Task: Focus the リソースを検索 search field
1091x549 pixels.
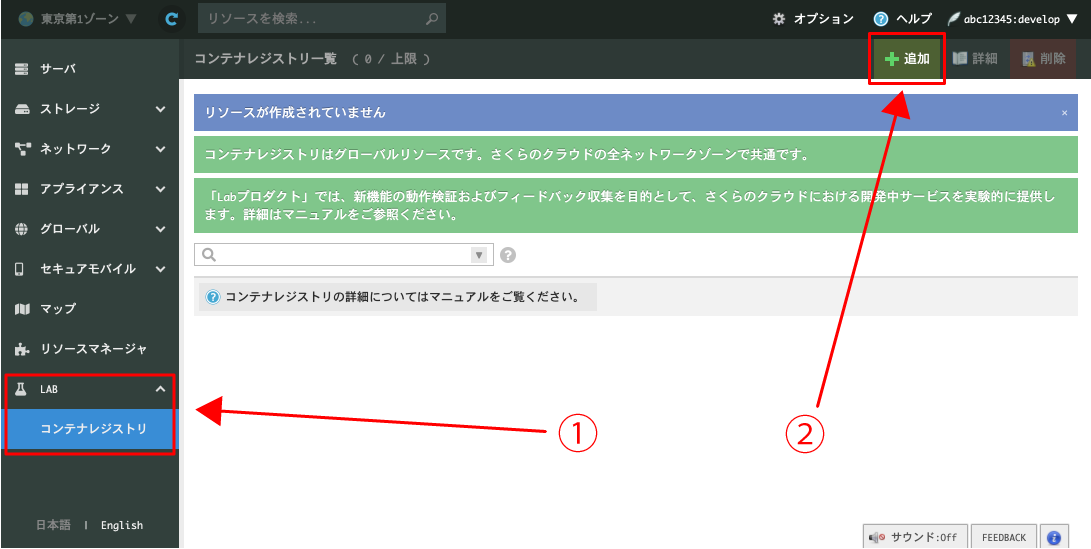Action: 321,19
